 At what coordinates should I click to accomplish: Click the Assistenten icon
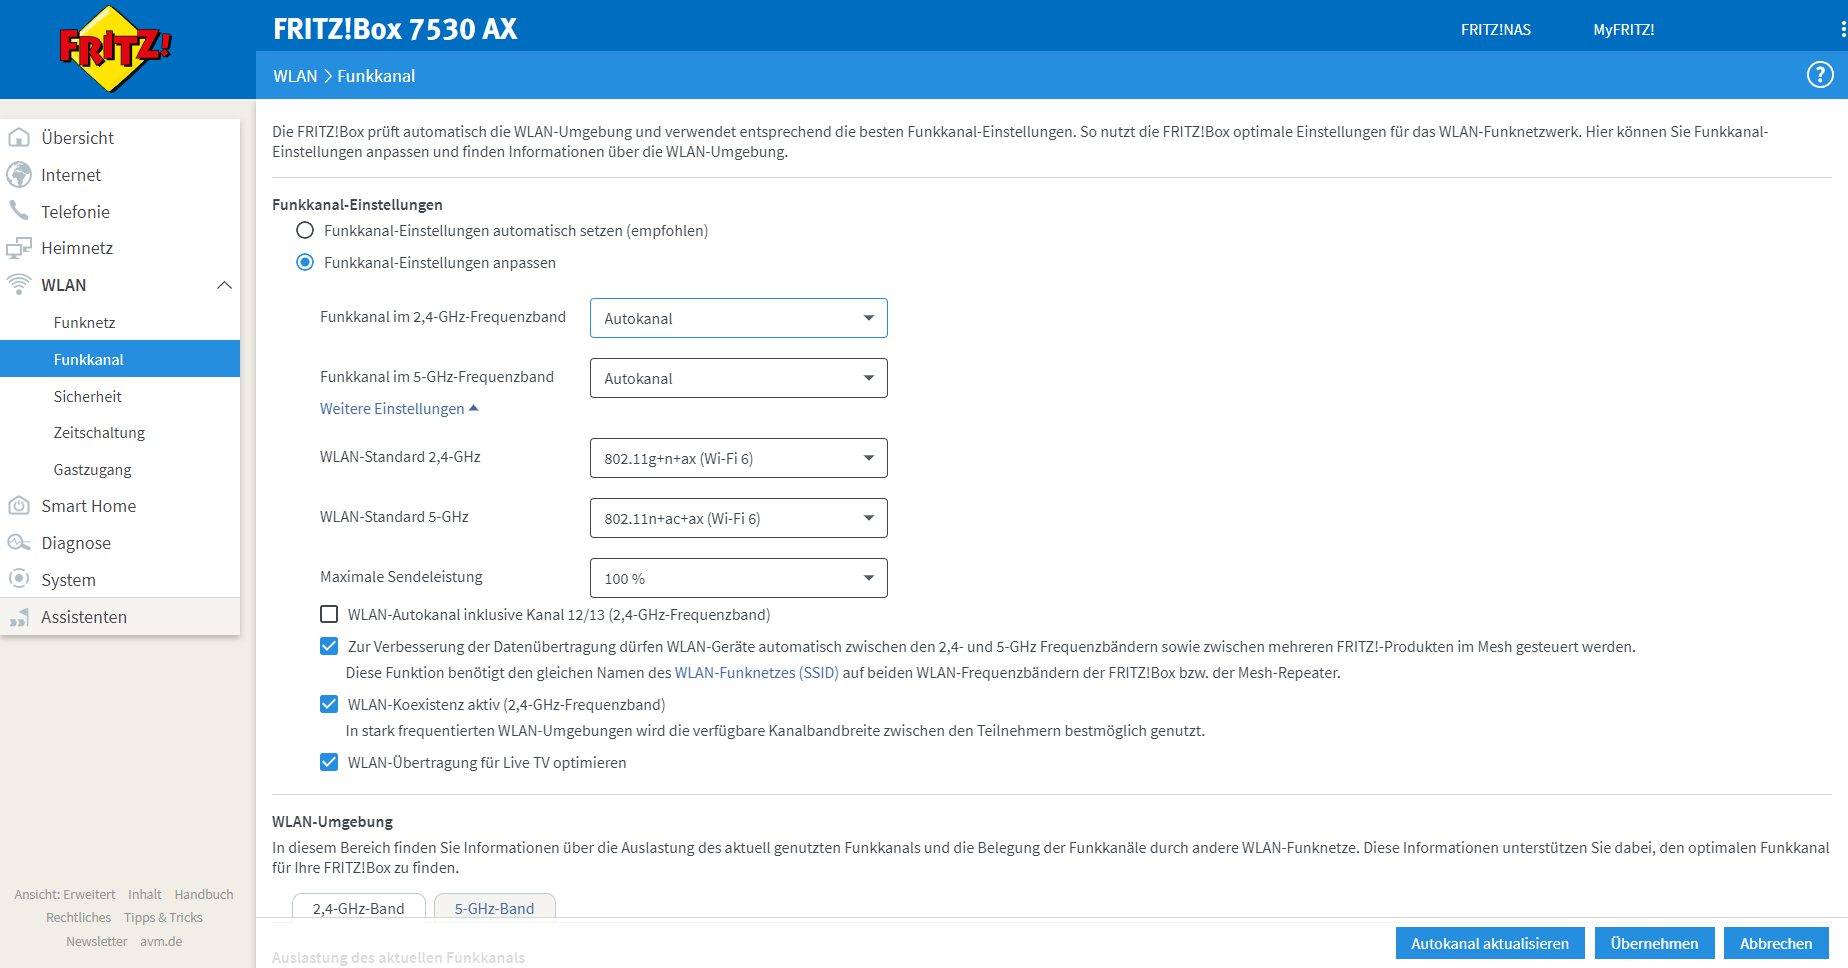click(19, 617)
